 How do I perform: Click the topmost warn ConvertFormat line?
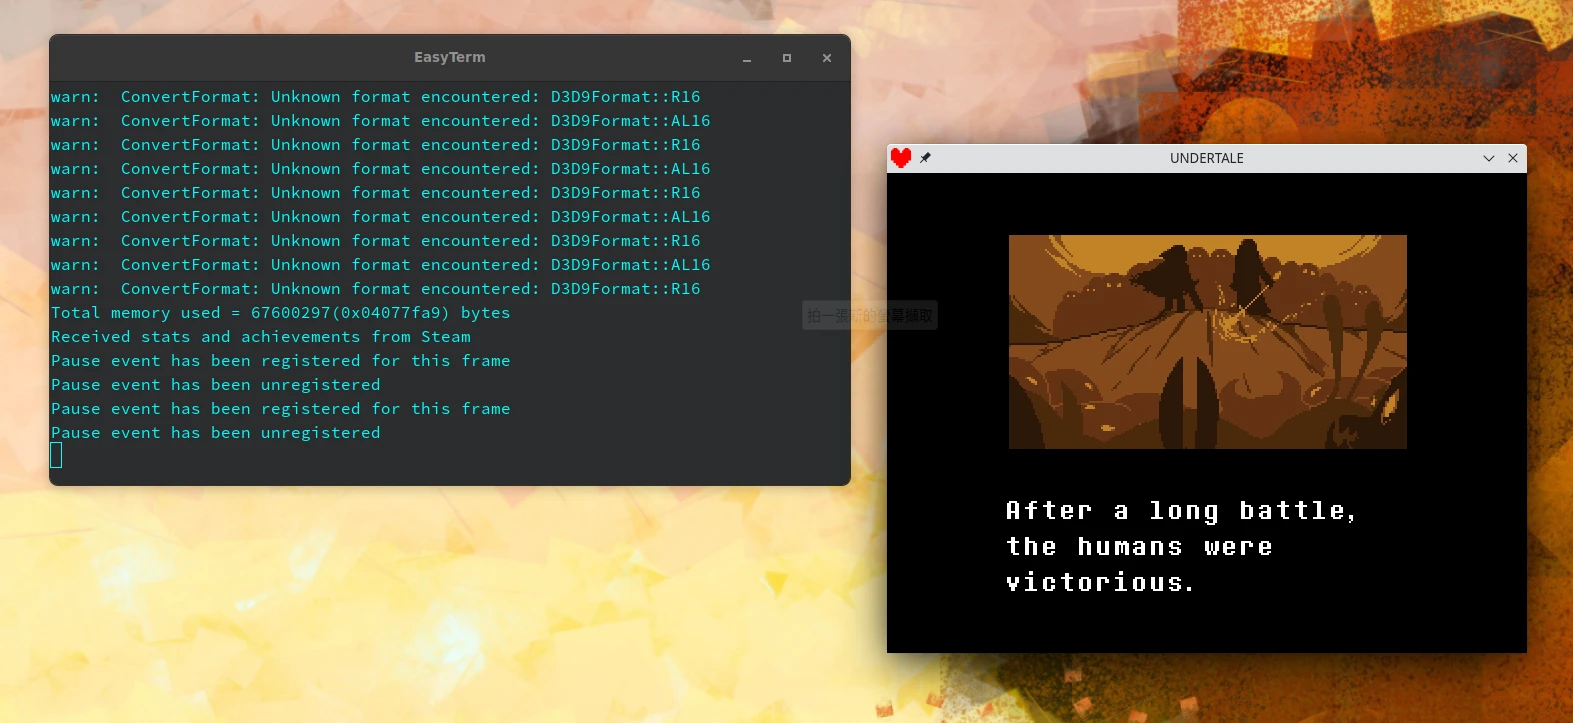pyautogui.click(x=375, y=97)
